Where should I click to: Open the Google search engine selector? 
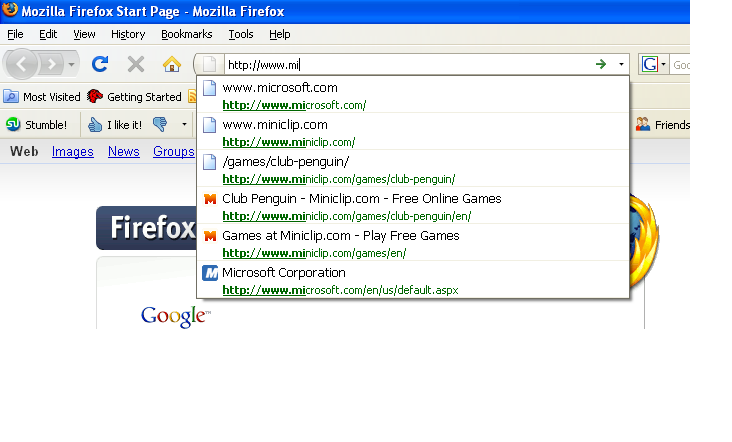(x=654, y=64)
